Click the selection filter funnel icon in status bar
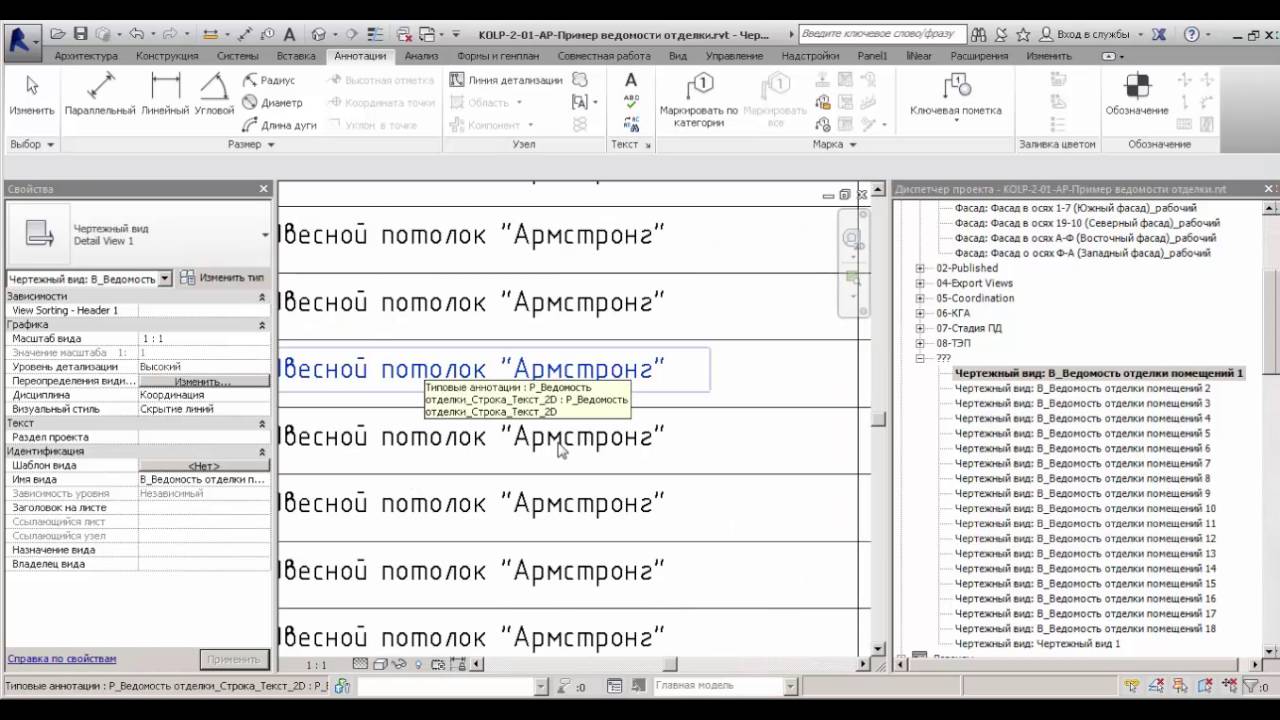This screenshot has height=720, width=1280. point(1251,686)
